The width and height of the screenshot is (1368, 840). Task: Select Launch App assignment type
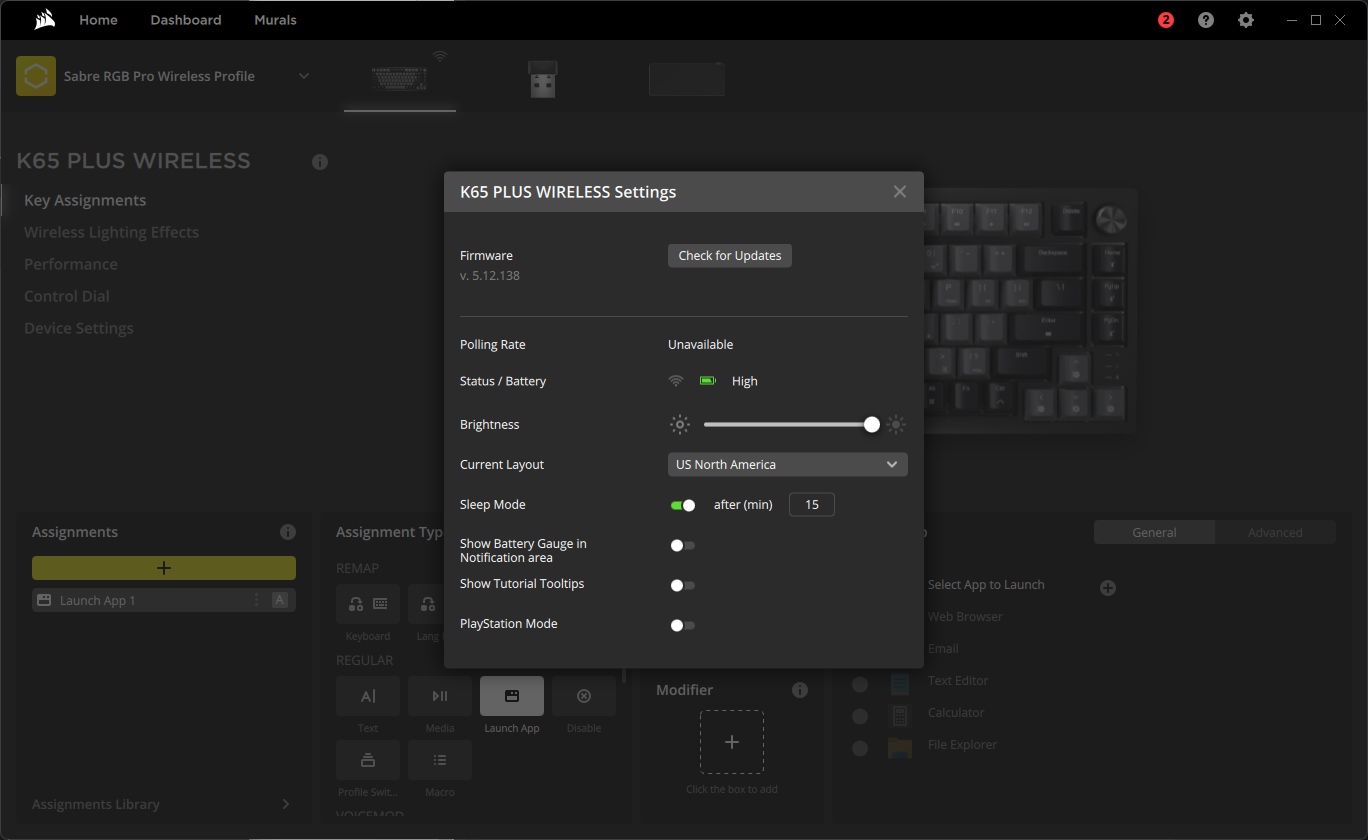512,696
